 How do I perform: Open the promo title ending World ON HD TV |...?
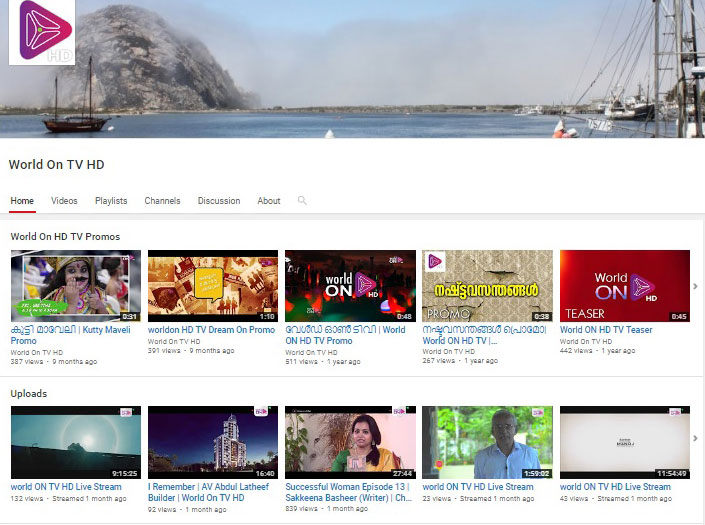[x=484, y=335]
